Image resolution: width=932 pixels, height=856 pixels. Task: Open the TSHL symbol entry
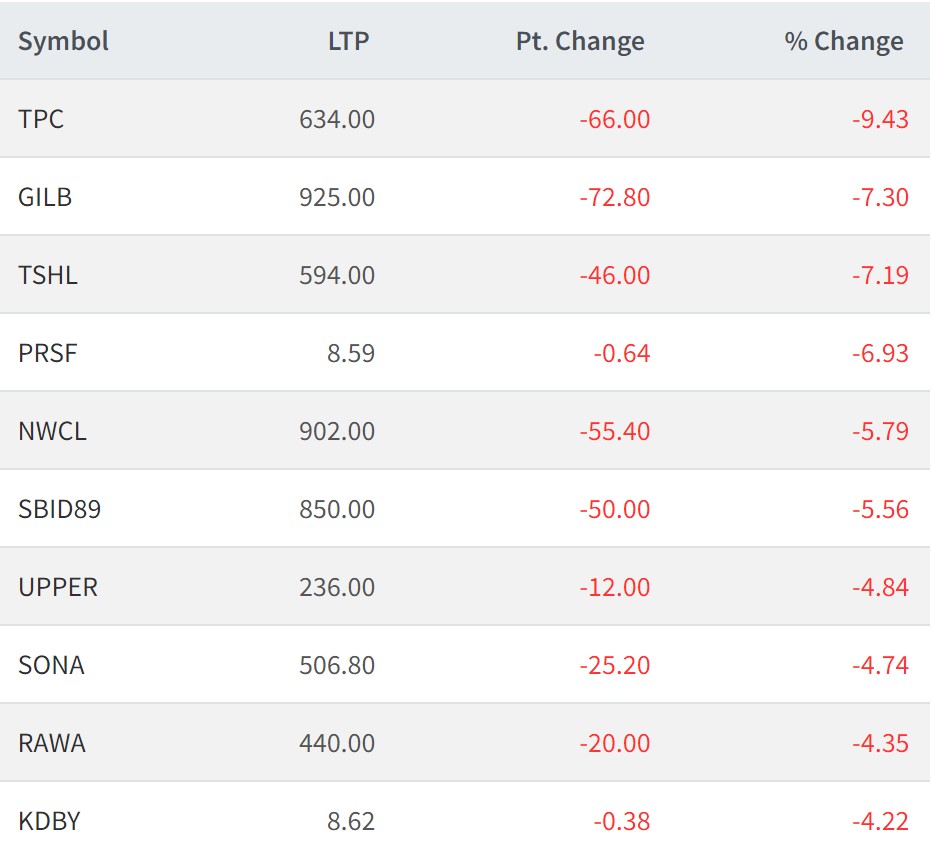[47, 275]
